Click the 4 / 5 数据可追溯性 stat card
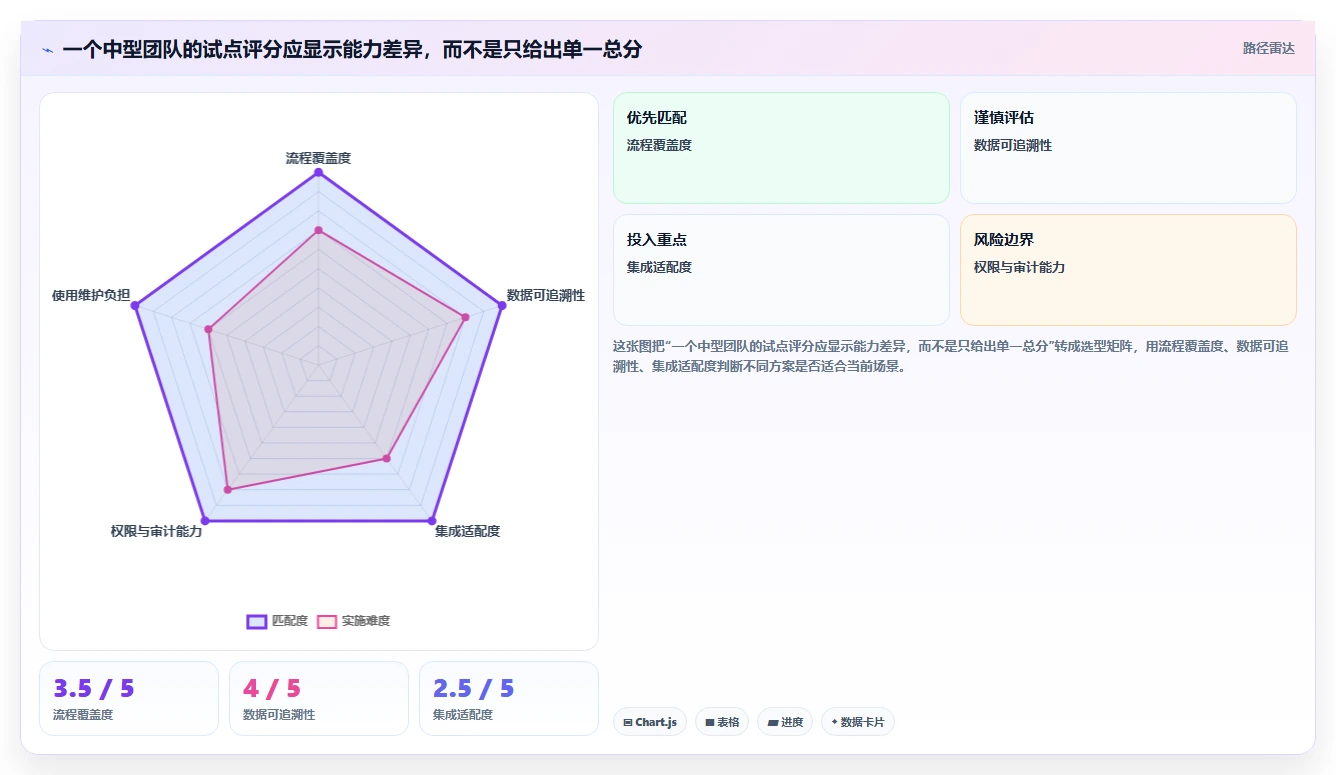This screenshot has height=775, width=1336. point(319,698)
